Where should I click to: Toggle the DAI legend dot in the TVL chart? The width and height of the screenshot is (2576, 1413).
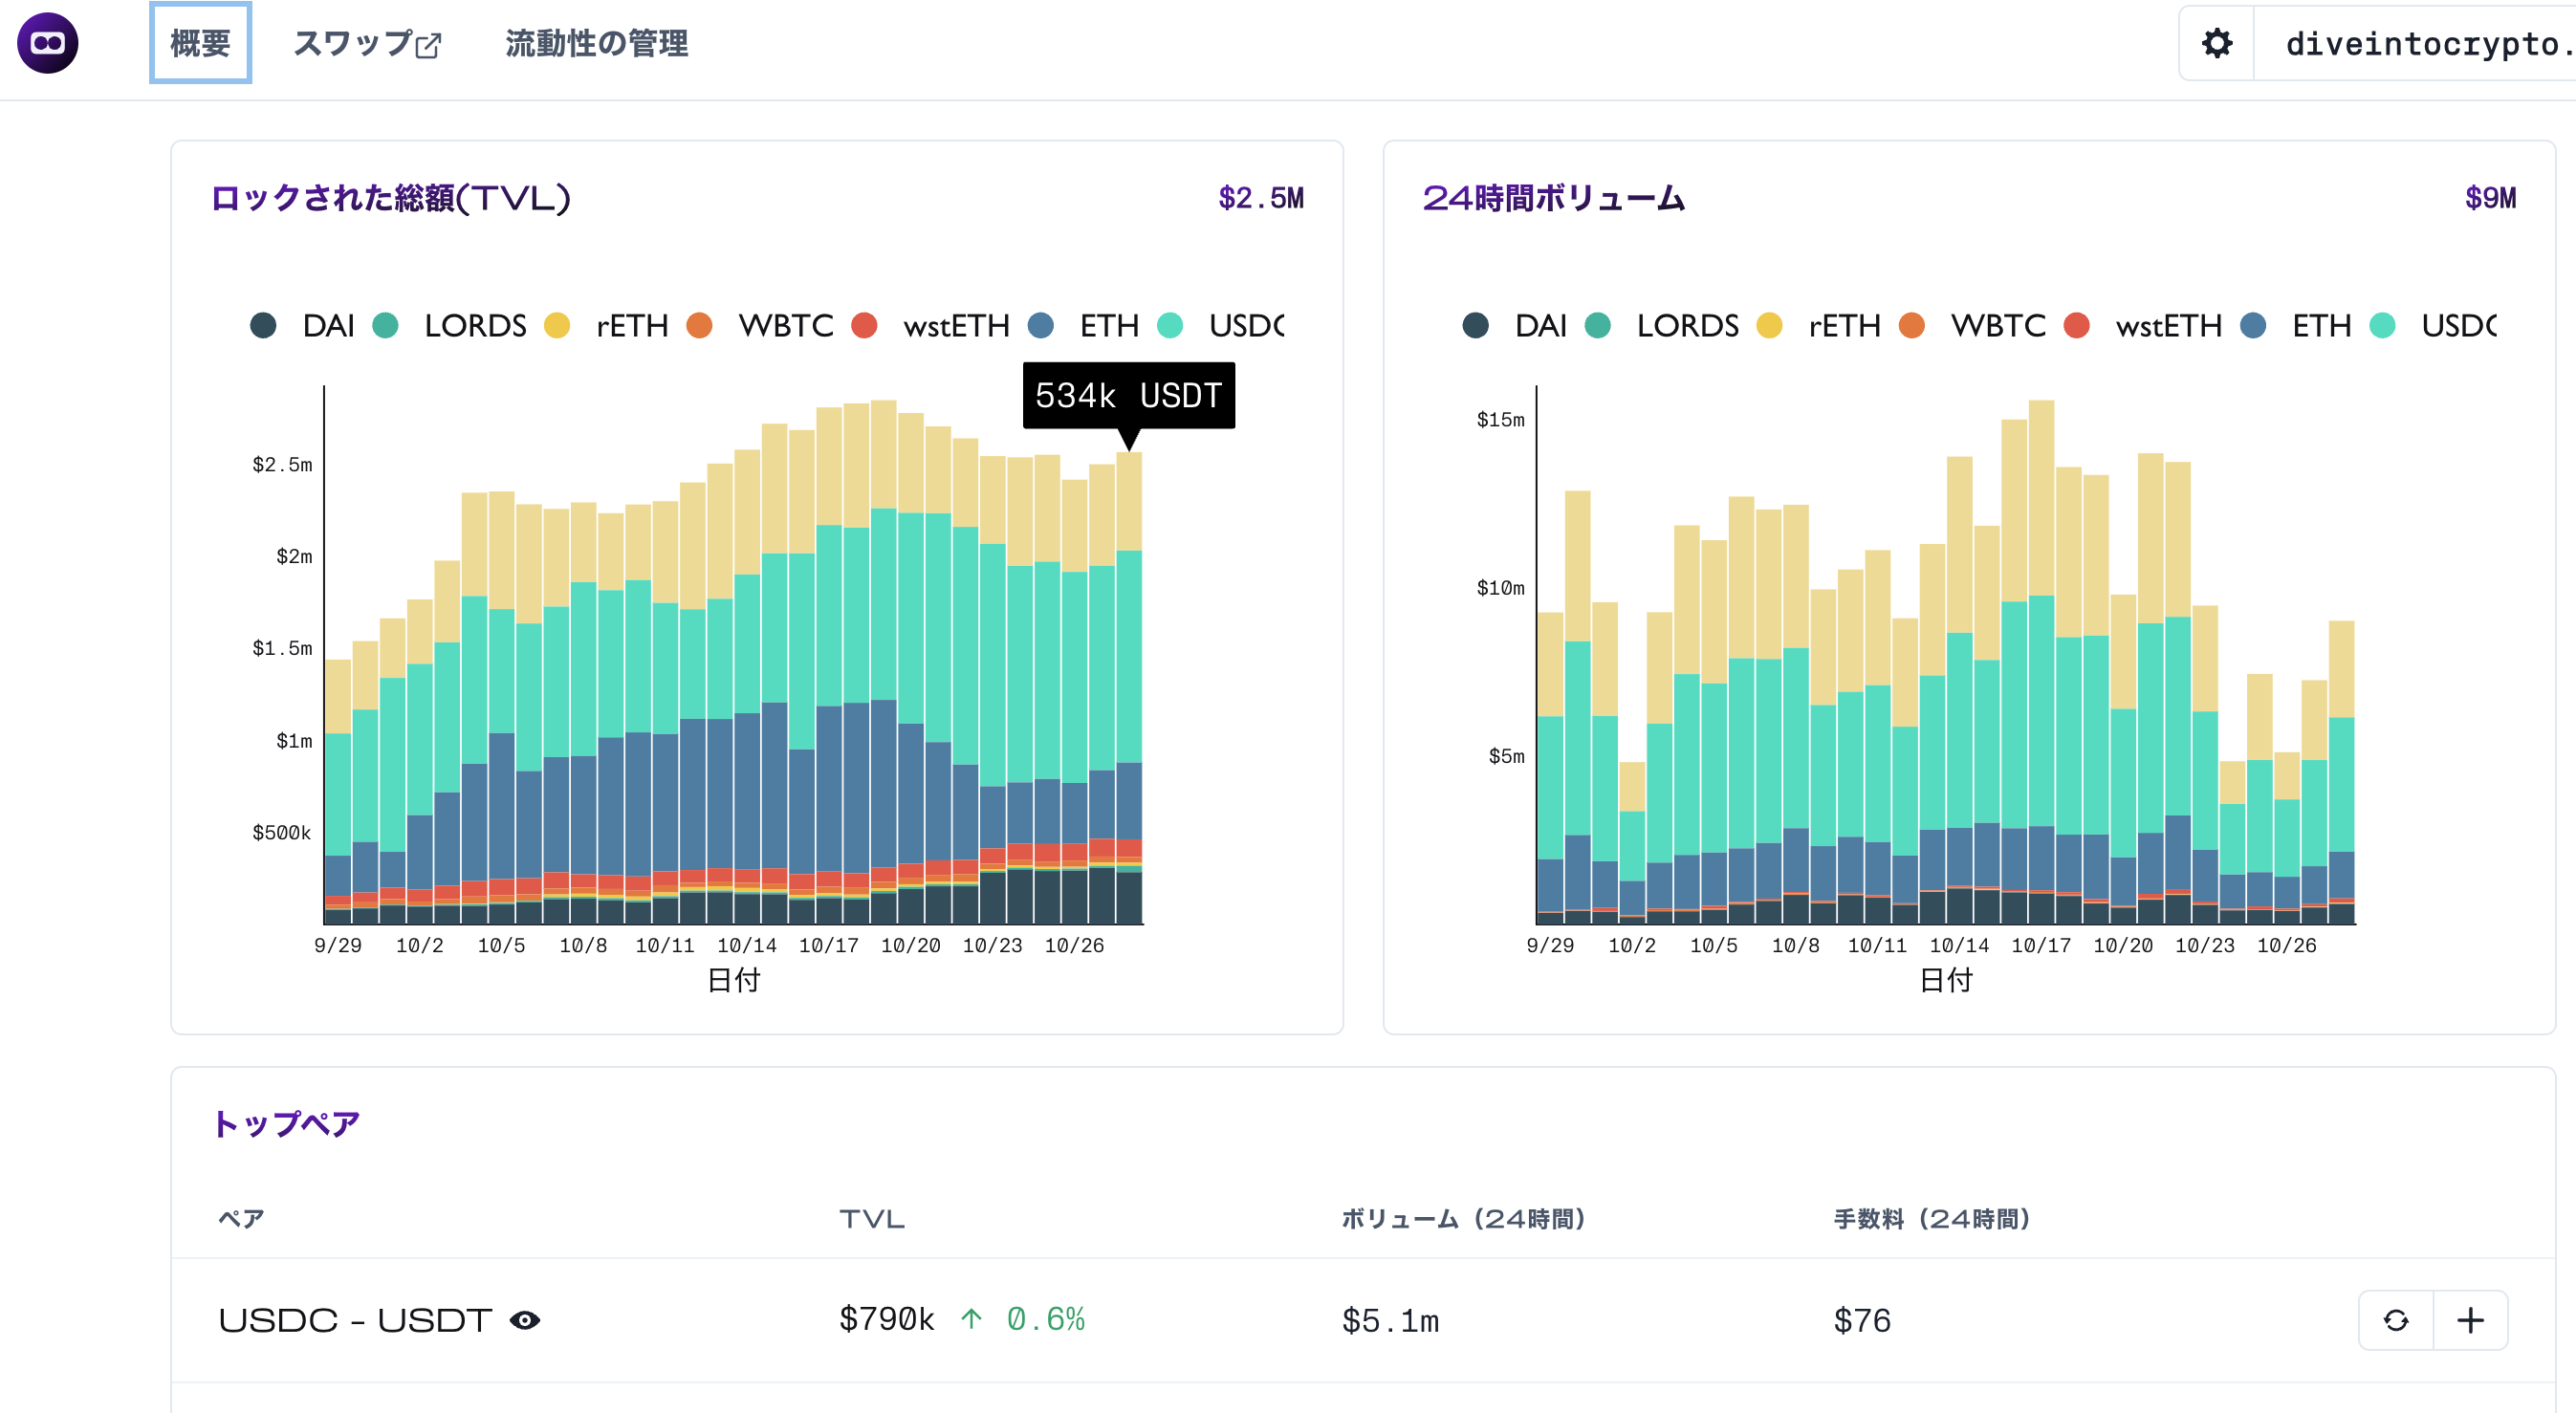tap(263, 325)
